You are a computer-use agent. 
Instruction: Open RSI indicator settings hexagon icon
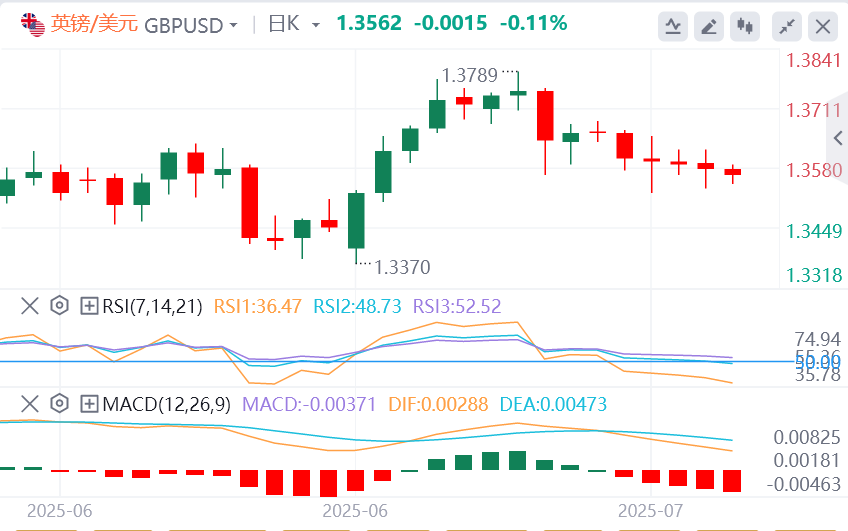(59, 306)
